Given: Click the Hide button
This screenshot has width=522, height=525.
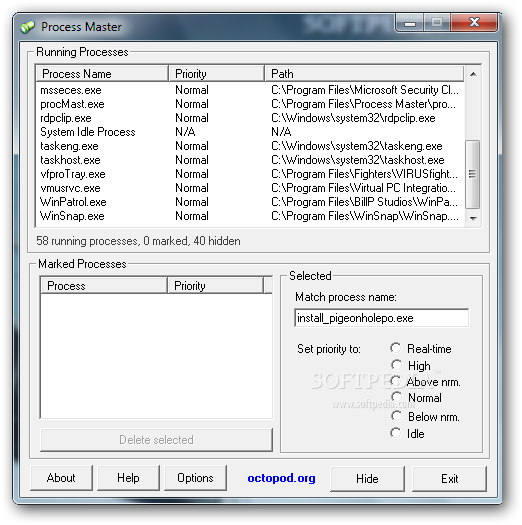Looking at the screenshot, I should point(367,479).
